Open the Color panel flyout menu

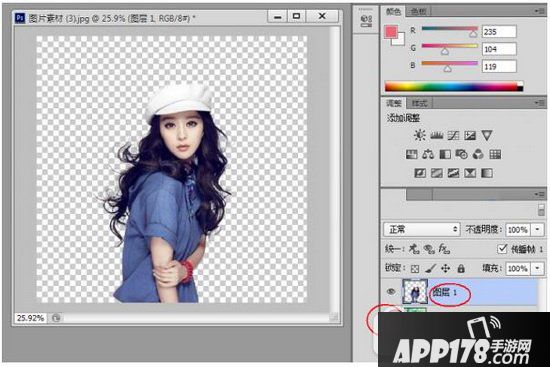pyautogui.click(x=540, y=11)
